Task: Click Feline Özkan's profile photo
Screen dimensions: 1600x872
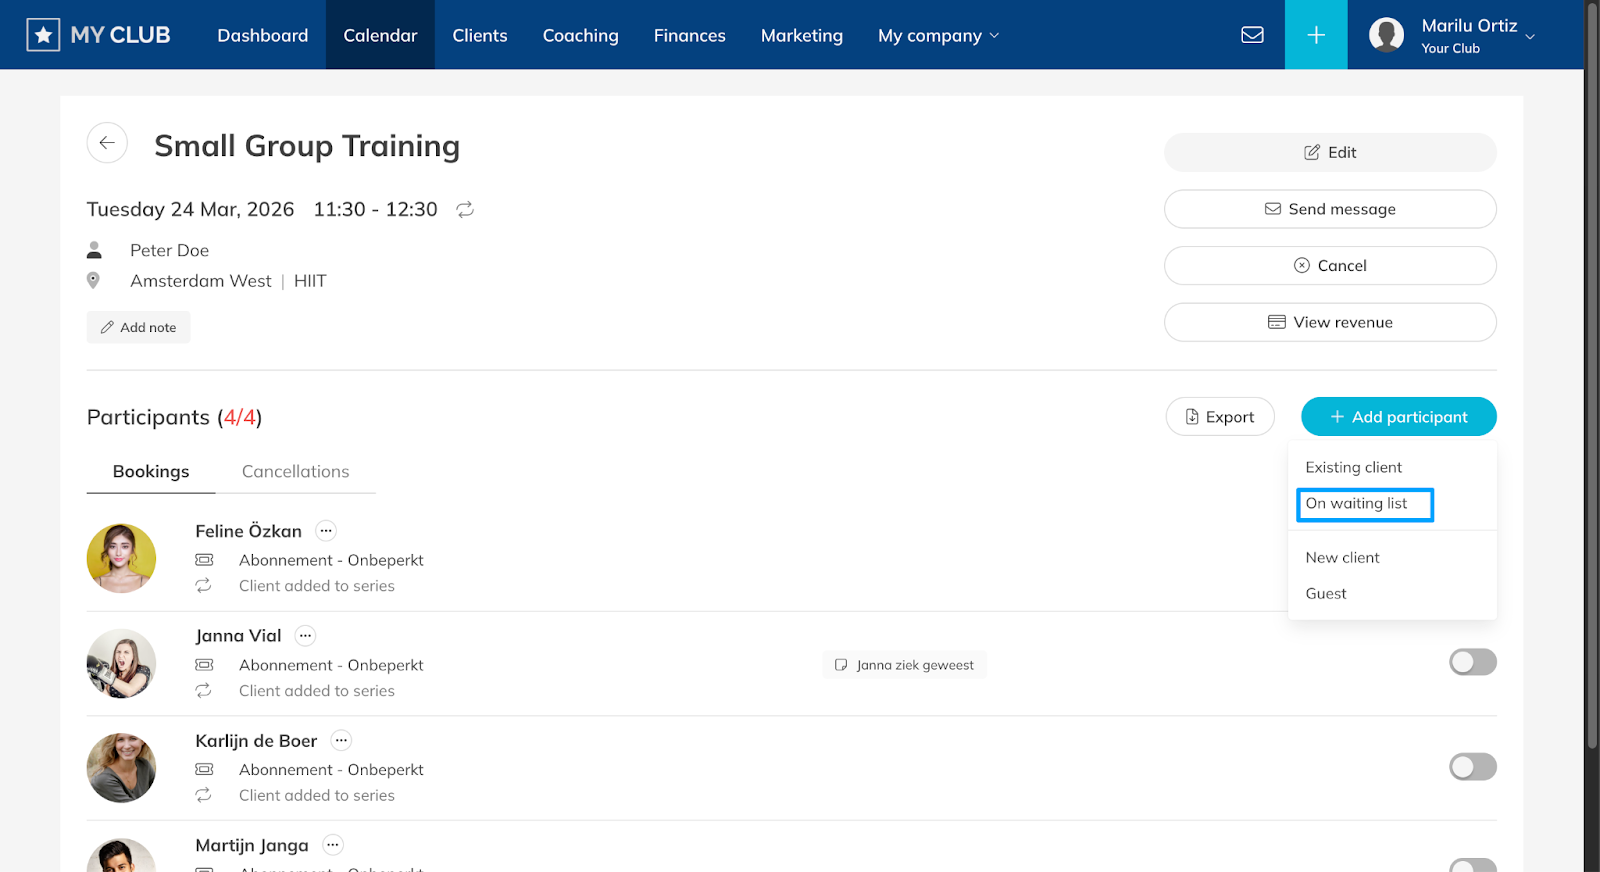Action: point(121,558)
